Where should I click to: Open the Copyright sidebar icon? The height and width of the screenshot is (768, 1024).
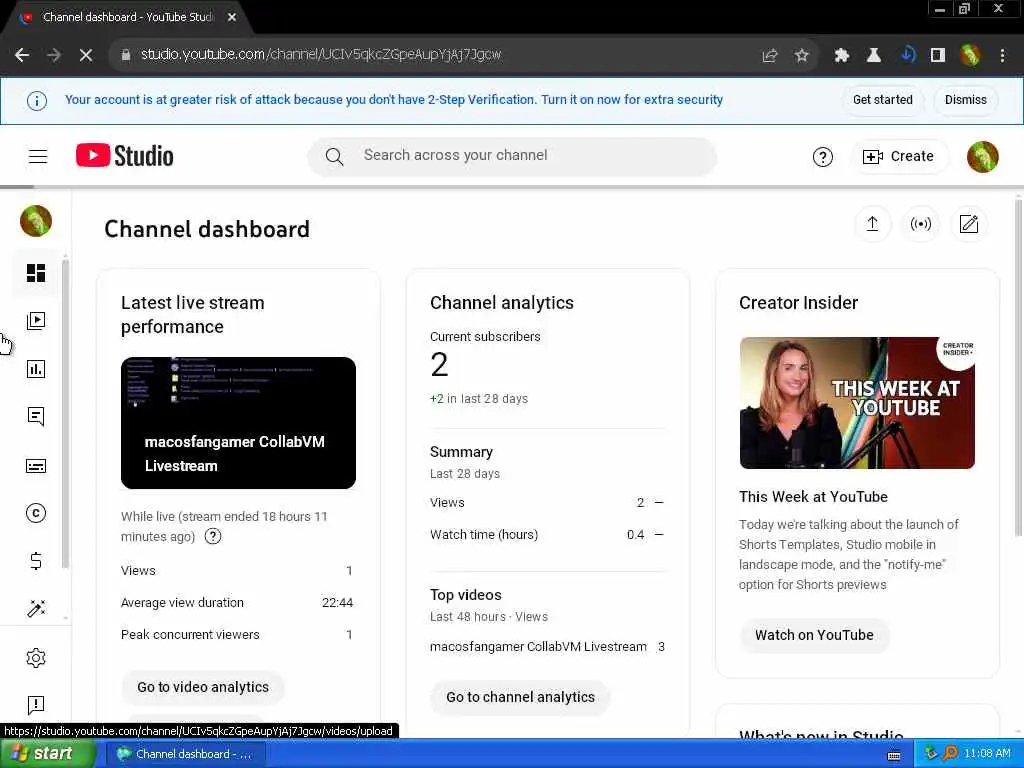coord(36,513)
